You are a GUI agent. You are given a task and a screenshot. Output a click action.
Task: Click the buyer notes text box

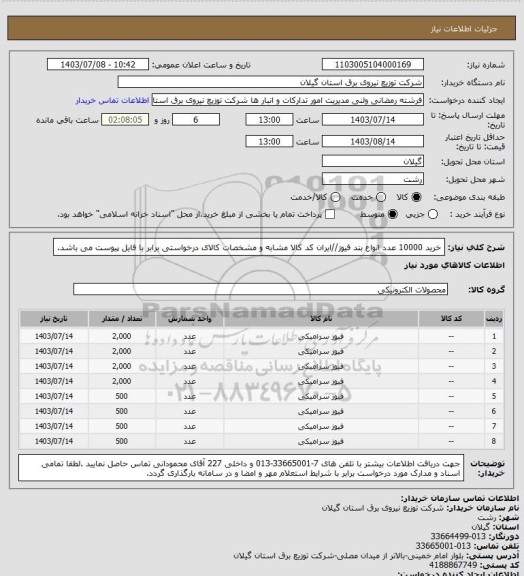pos(241,468)
